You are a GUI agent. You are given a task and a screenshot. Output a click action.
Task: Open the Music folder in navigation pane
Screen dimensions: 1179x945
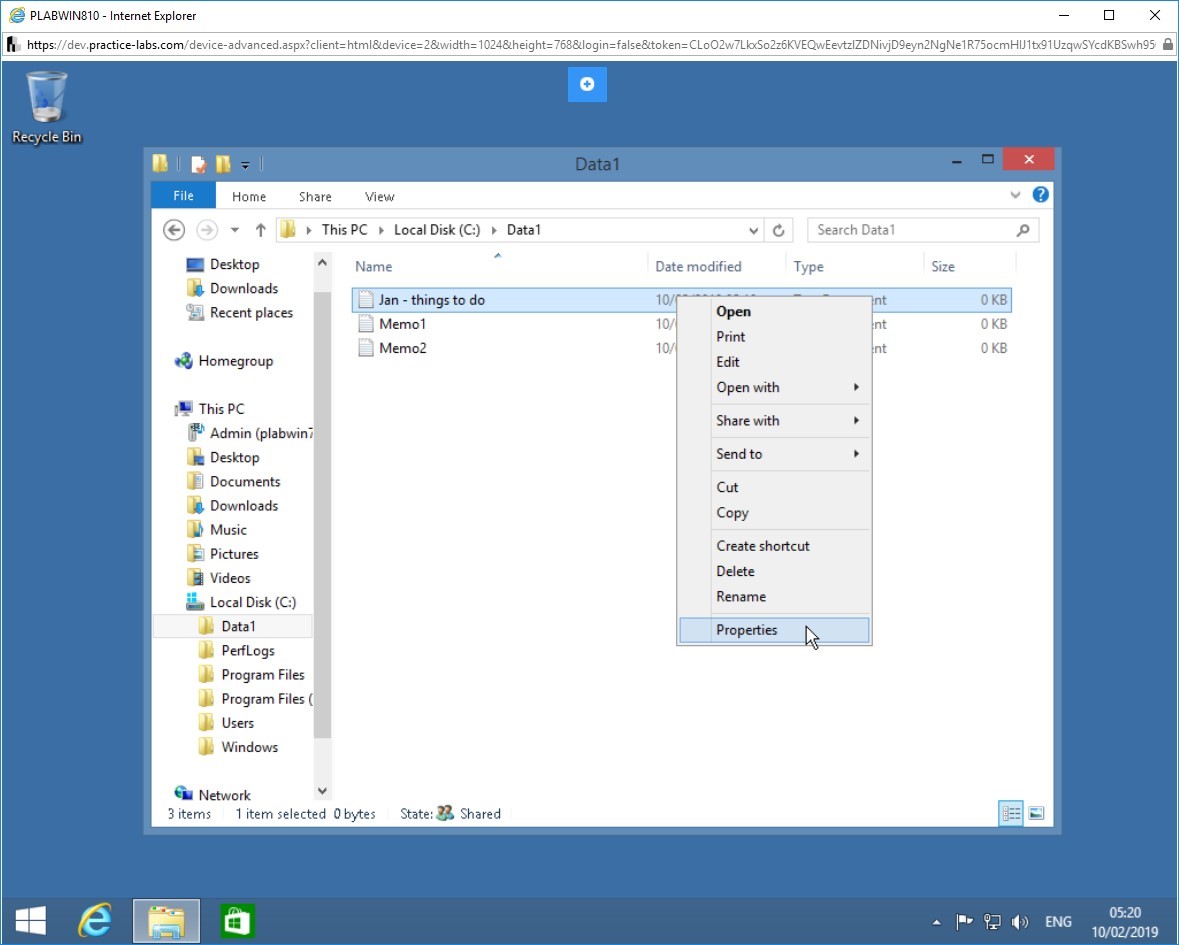(x=217, y=530)
